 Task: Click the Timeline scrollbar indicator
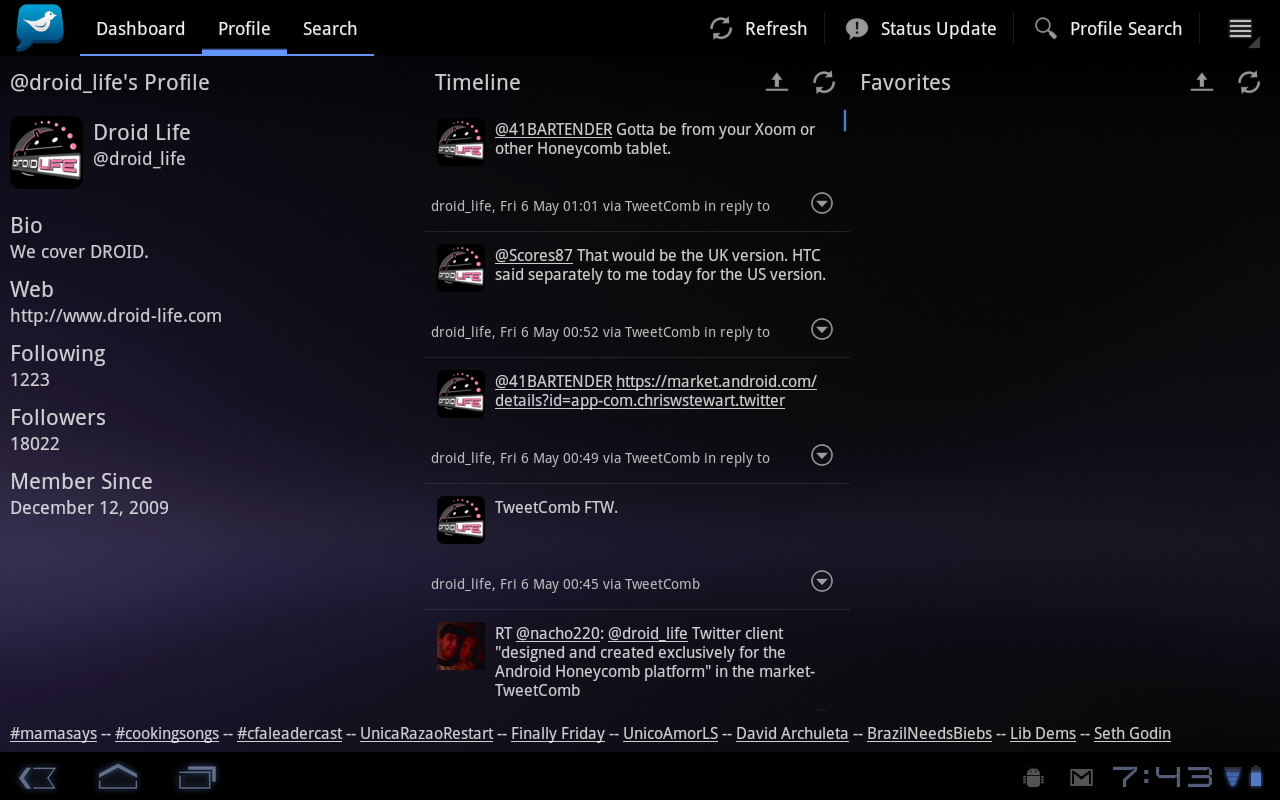click(845, 120)
